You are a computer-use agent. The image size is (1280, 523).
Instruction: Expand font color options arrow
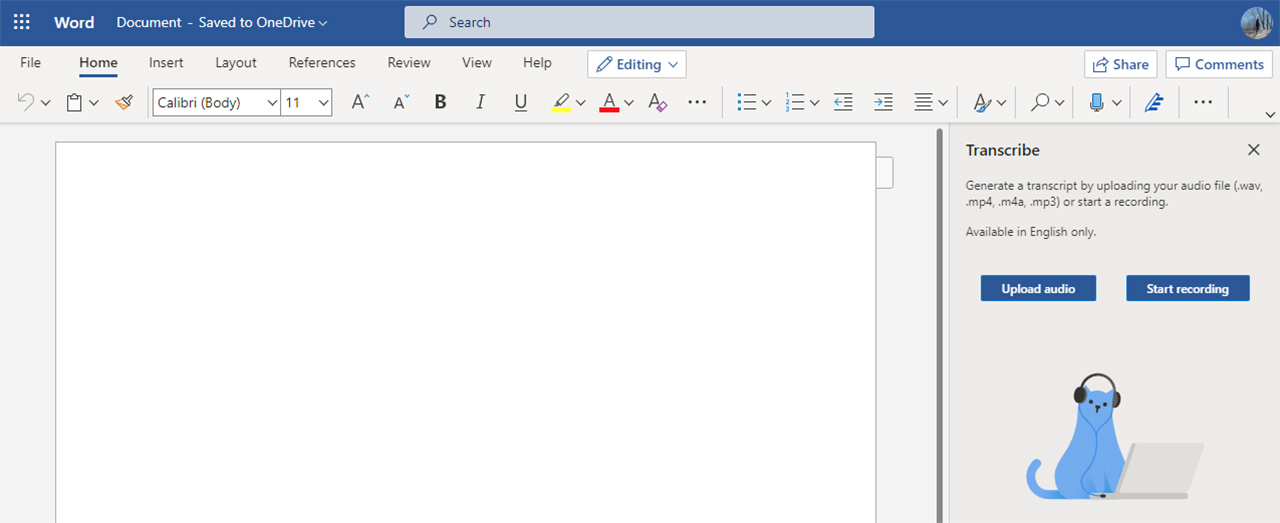[x=629, y=103]
